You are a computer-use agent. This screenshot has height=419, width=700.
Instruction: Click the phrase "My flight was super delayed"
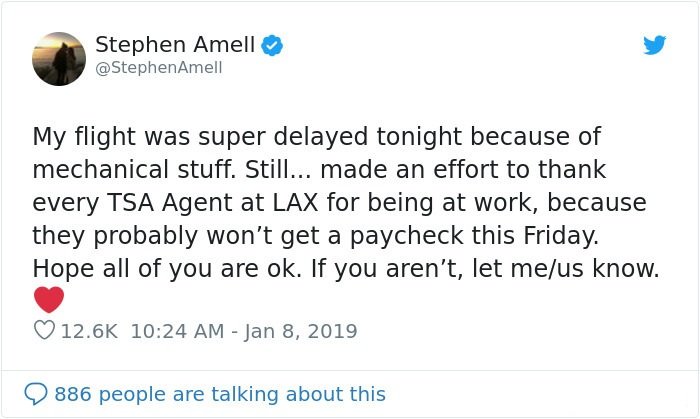click(200, 137)
